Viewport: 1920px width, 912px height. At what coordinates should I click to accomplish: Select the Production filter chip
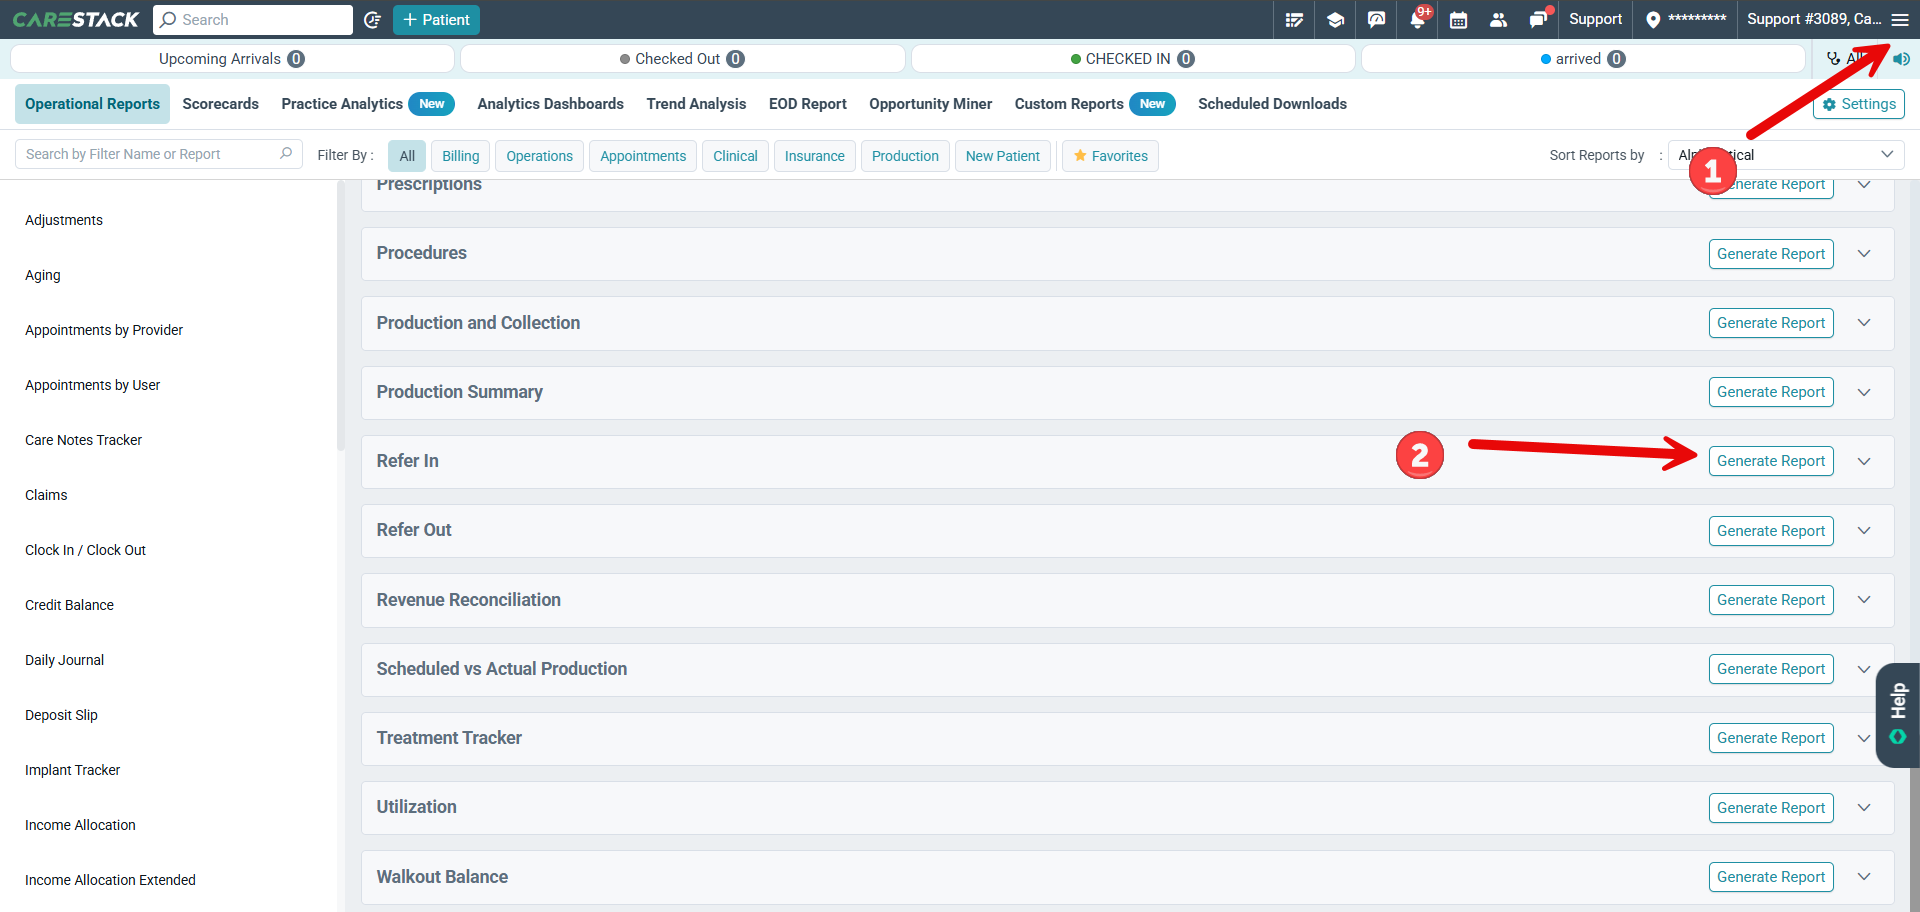[905, 156]
